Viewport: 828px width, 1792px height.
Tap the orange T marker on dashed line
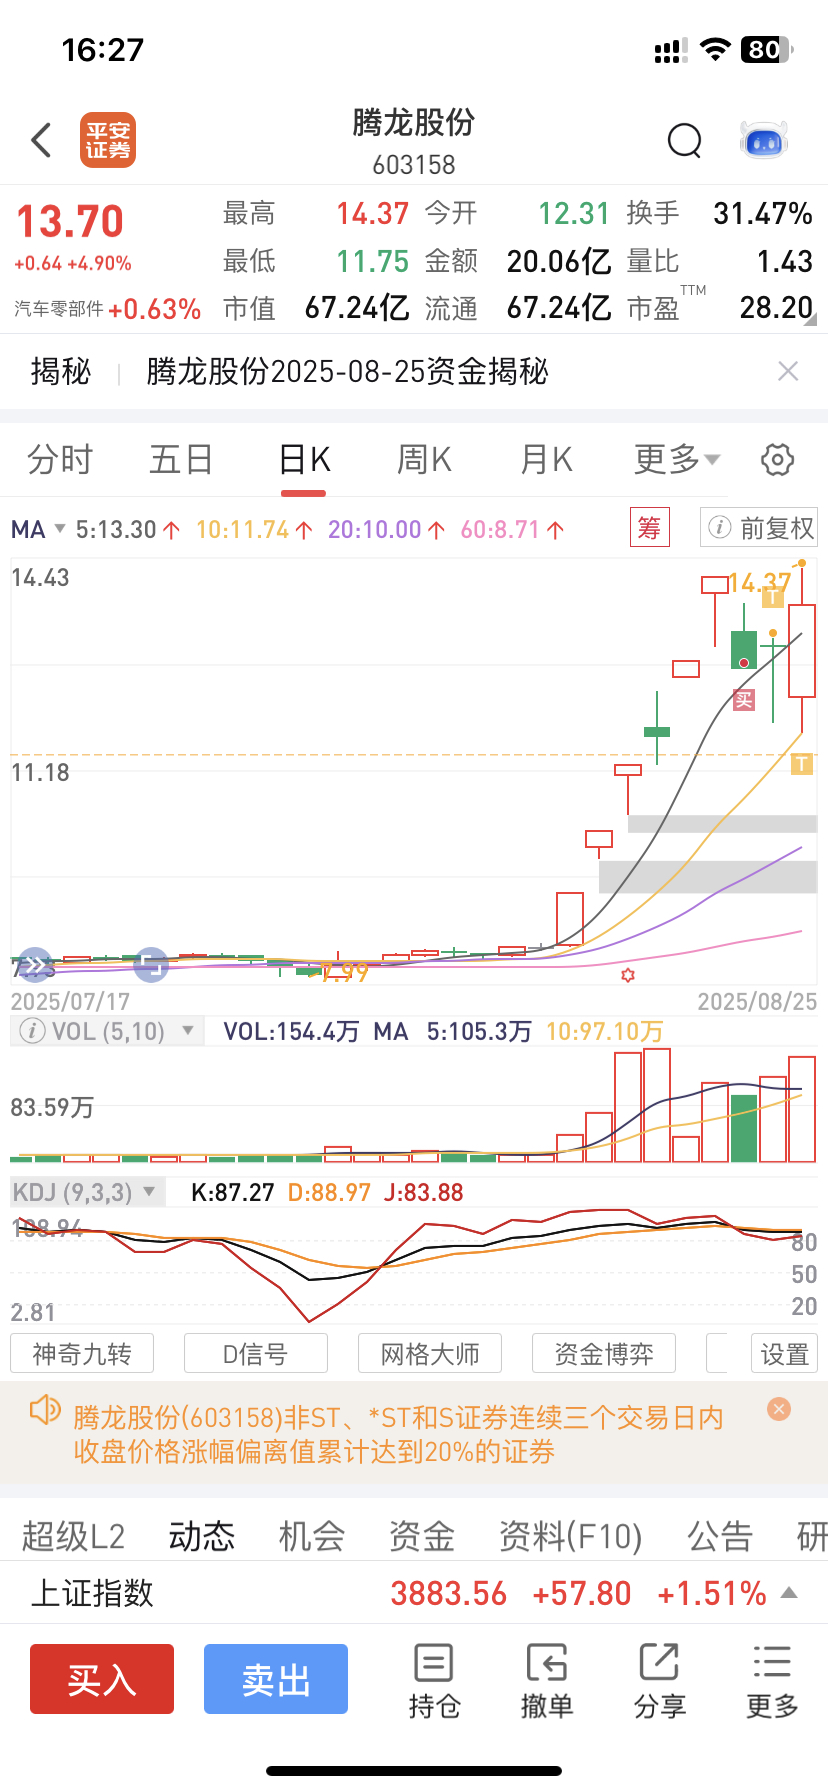click(802, 765)
